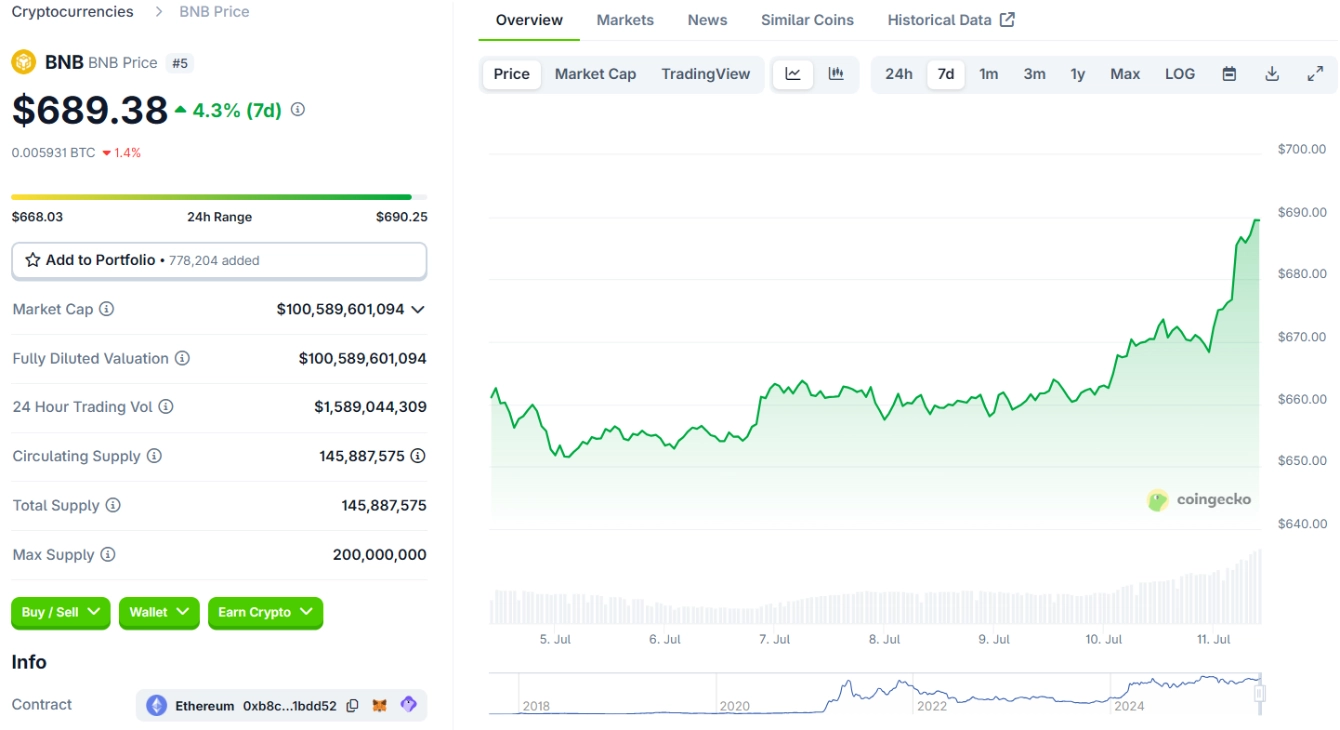Viewport: 1340px width, 730px height.
Task: Click the Max Supply info icon
Action: (x=107, y=554)
